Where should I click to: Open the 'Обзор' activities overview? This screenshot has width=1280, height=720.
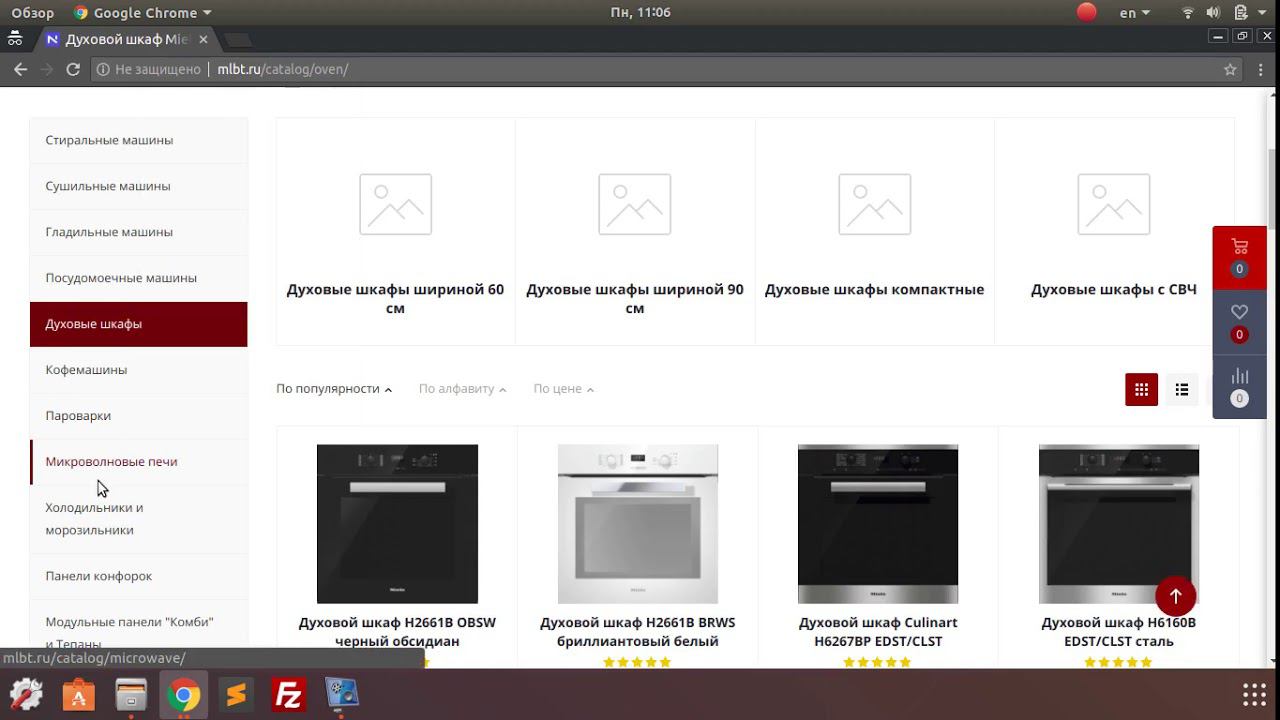[x=33, y=13]
